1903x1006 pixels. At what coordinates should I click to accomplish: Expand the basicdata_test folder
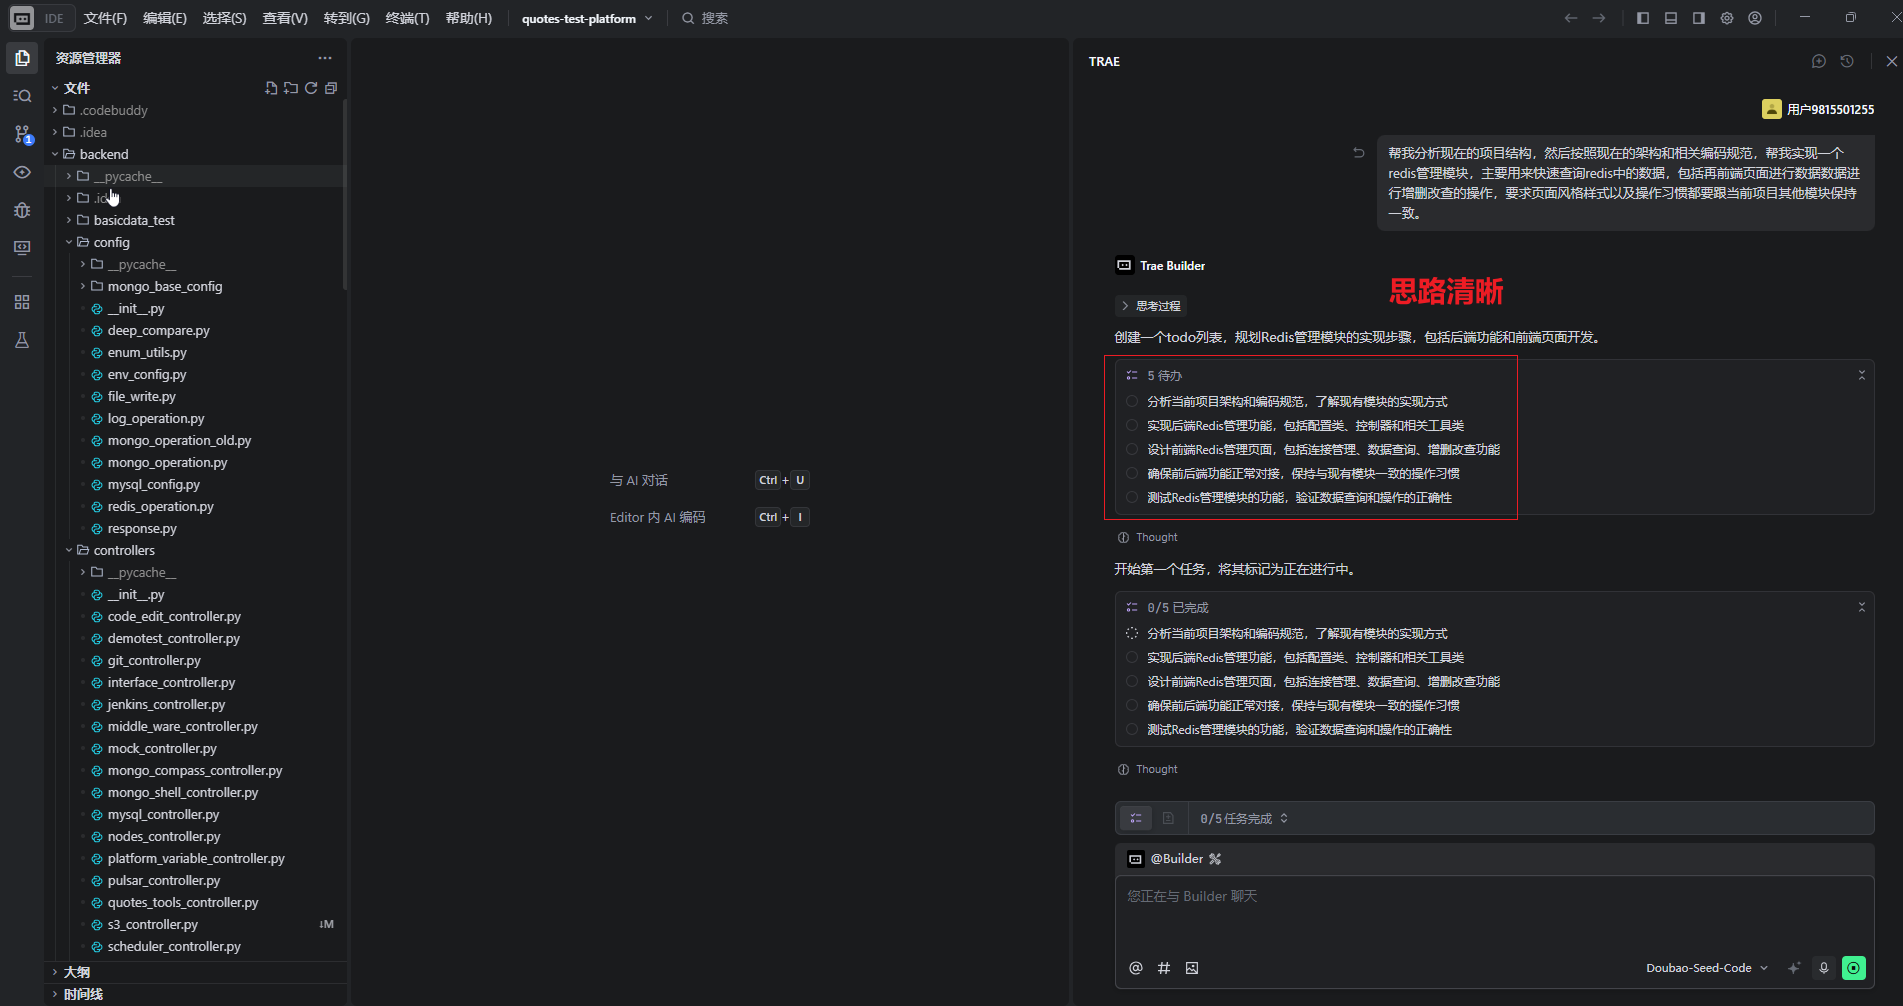[134, 220]
